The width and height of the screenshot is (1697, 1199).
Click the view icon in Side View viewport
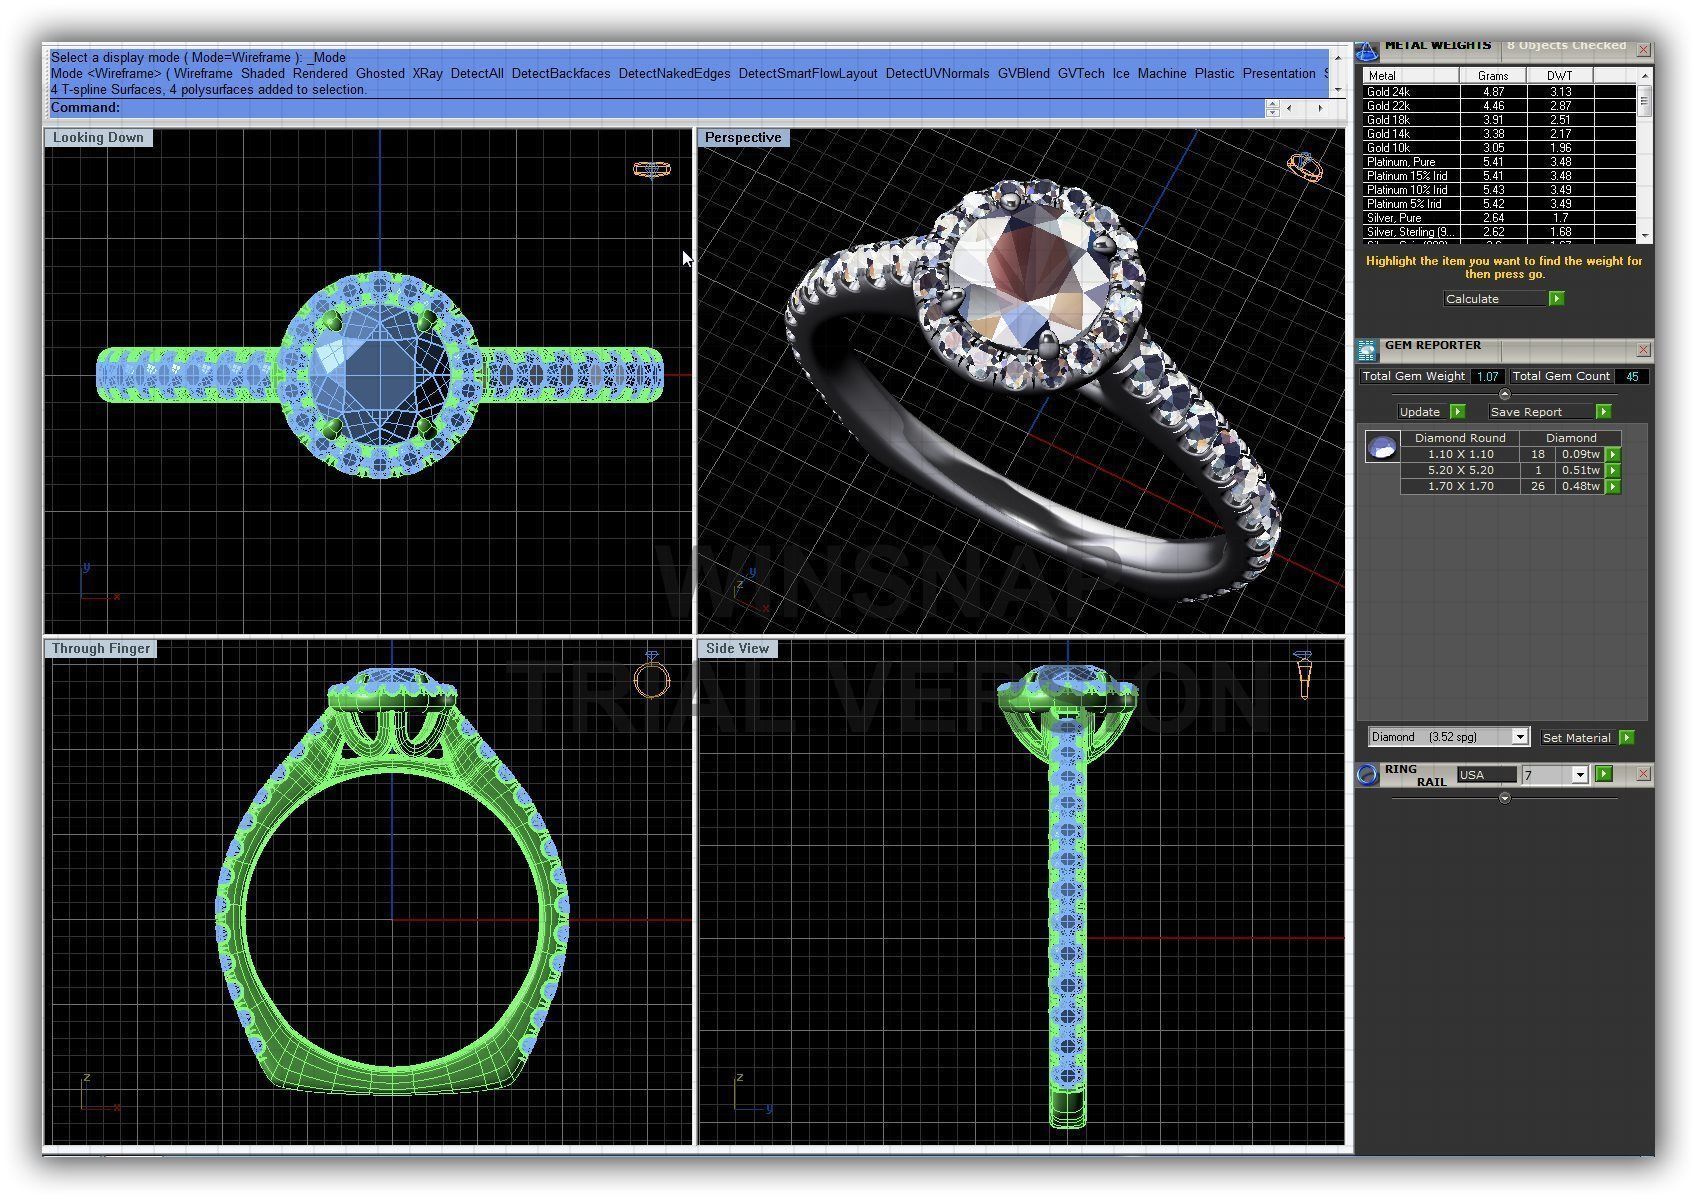[1303, 675]
